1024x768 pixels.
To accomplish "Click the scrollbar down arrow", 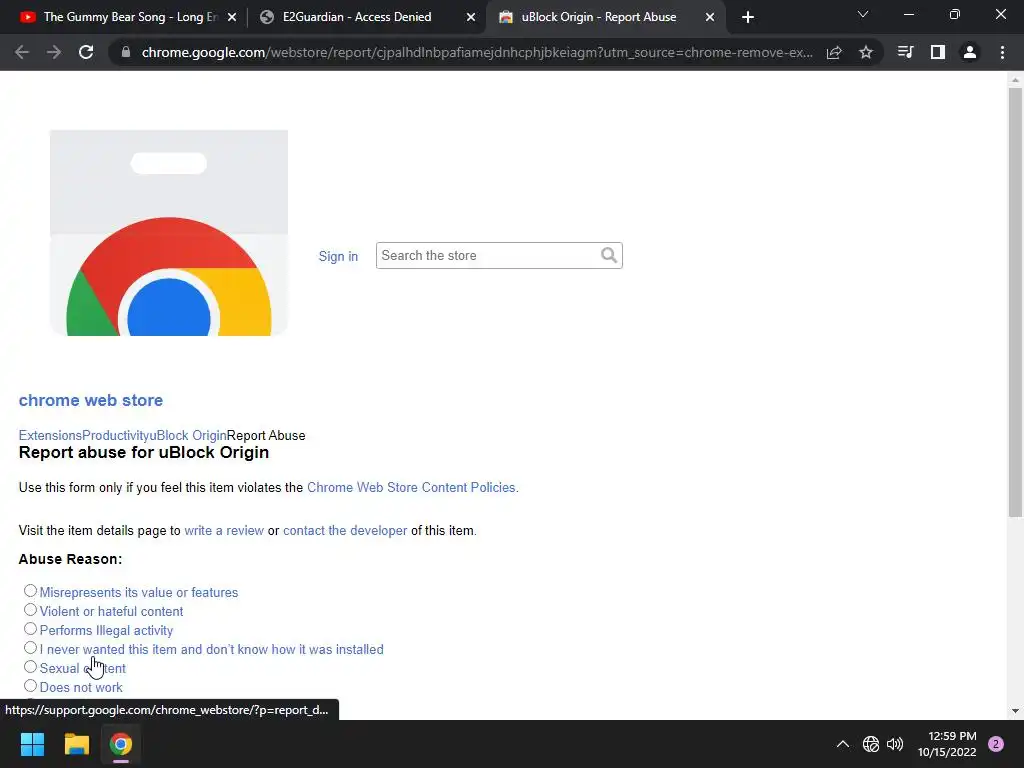I will [x=1015, y=711].
